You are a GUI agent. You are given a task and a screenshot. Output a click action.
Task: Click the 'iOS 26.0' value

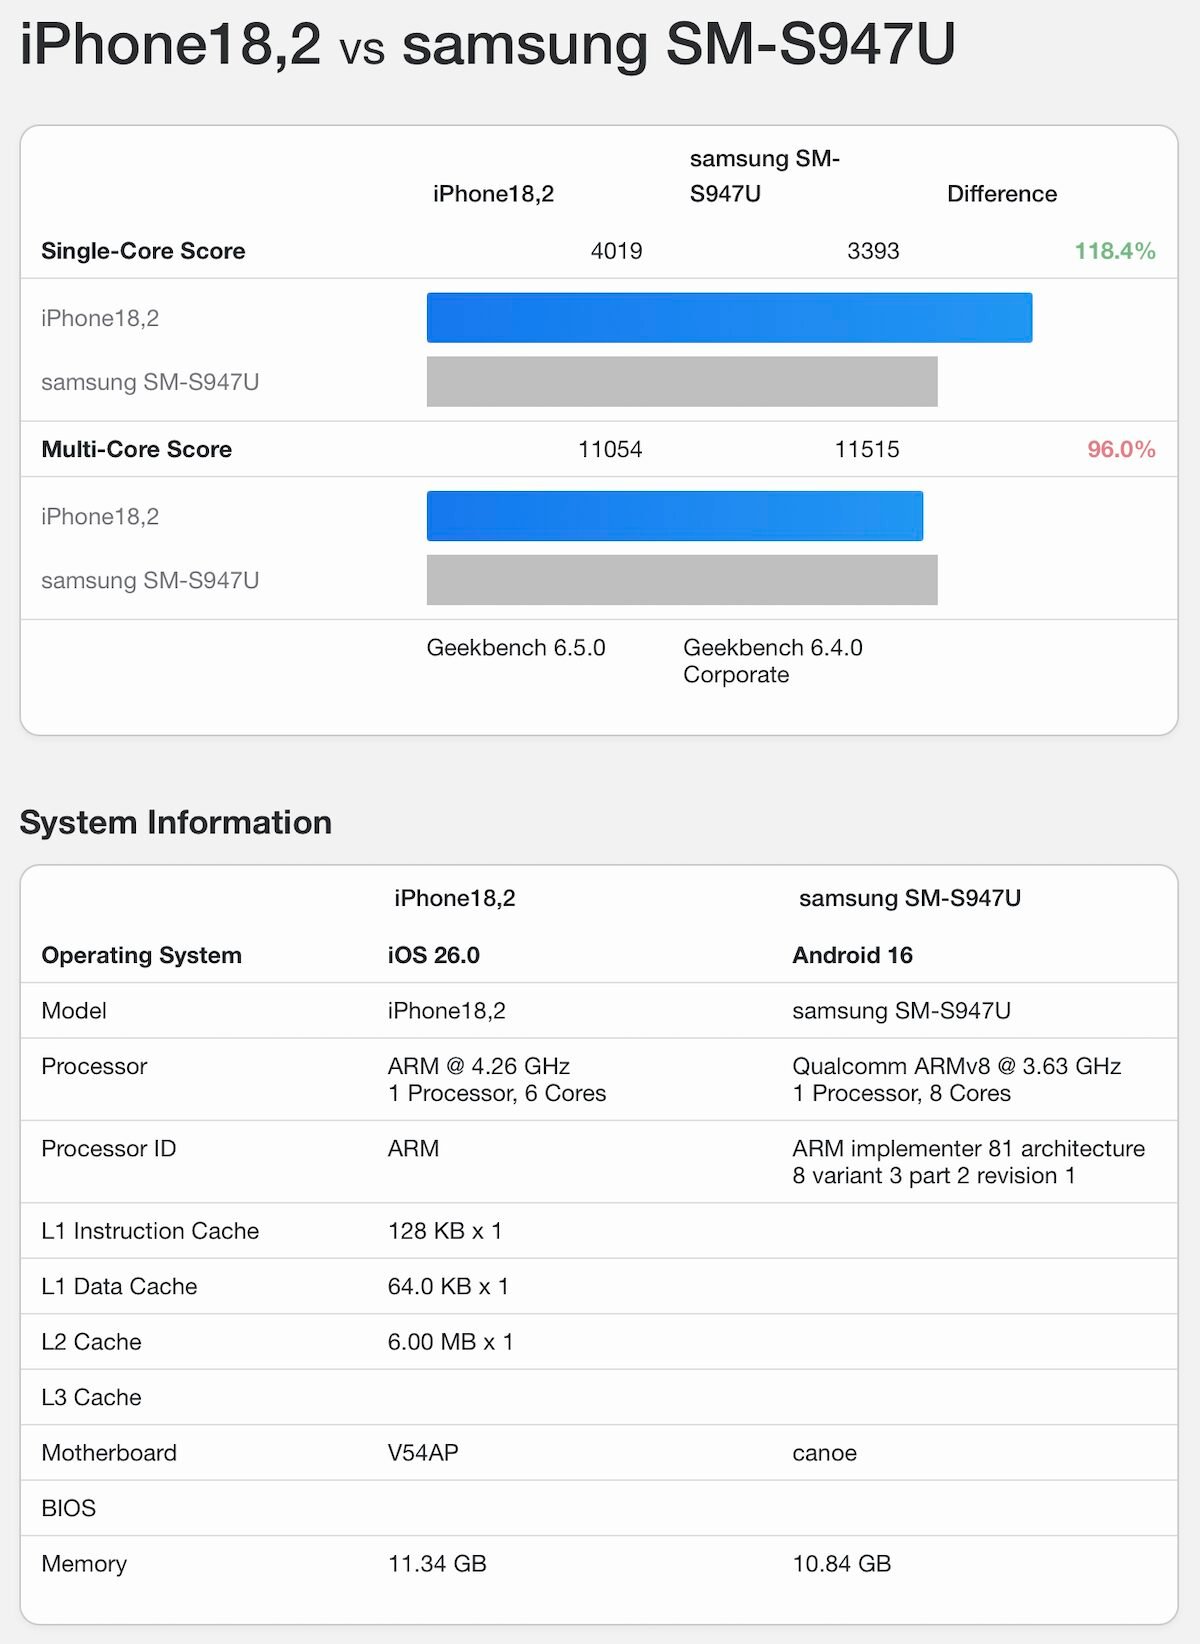click(434, 955)
